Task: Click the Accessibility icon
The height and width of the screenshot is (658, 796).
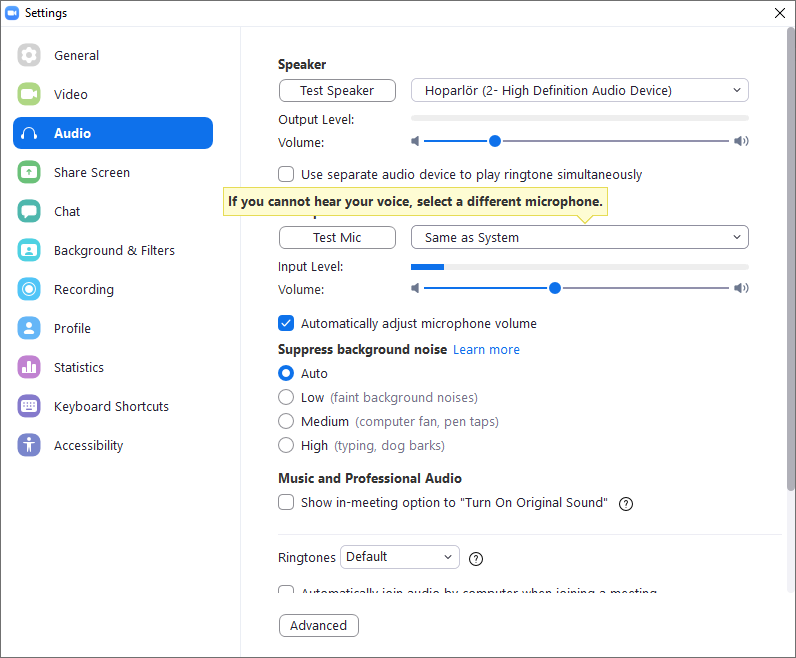Action: [x=29, y=446]
